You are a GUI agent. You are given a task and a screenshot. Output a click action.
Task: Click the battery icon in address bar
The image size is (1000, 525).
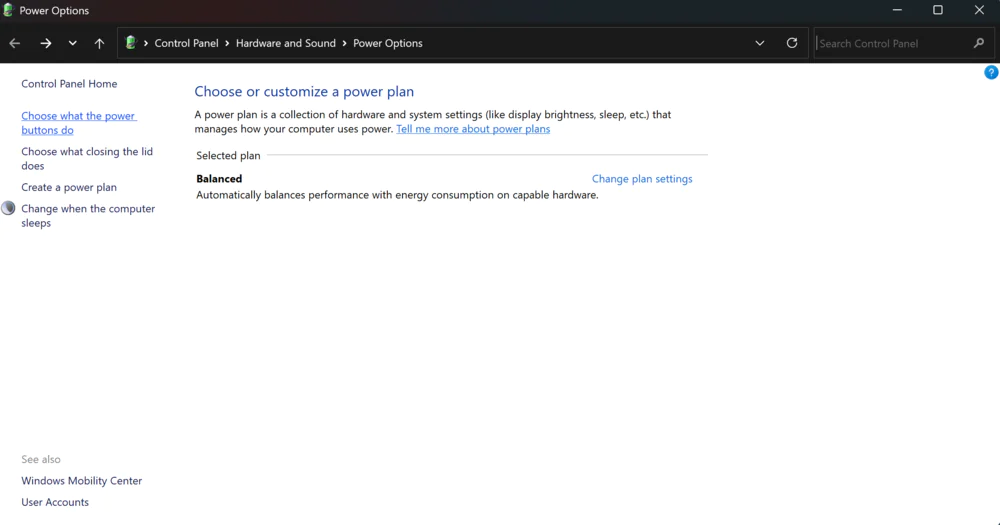tap(131, 43)
